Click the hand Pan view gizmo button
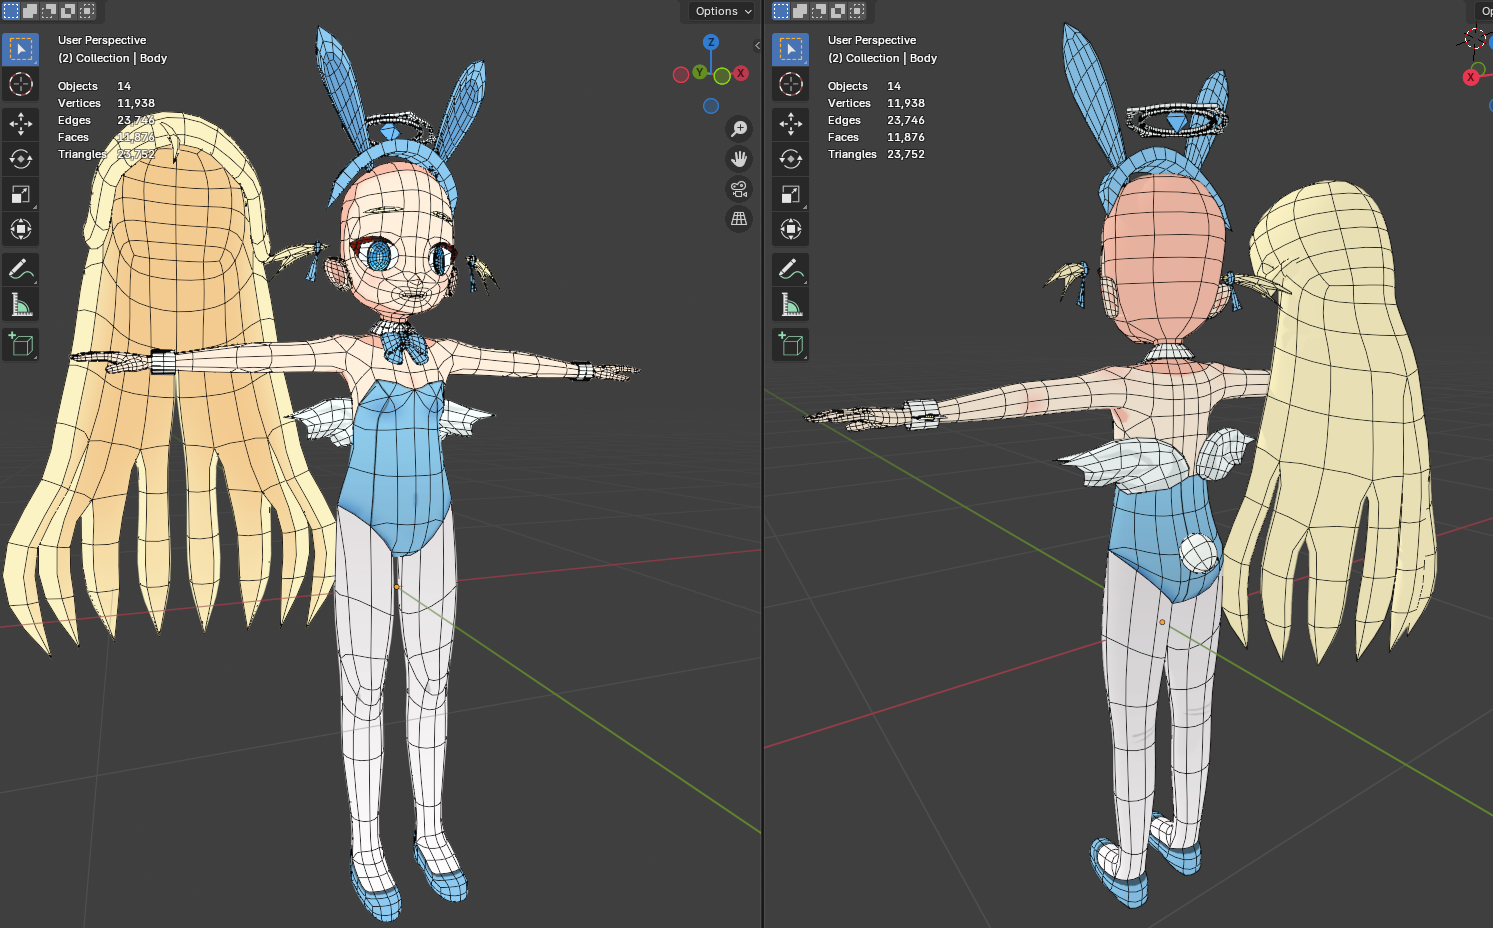 point(739,159)
